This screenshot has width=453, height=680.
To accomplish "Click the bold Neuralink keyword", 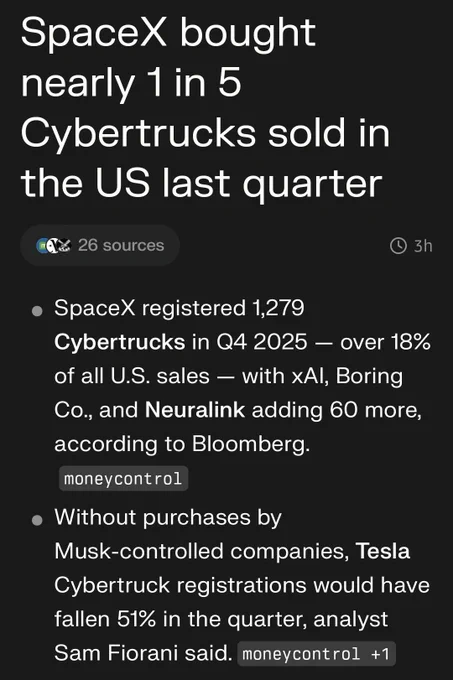I will coord(195,410).
